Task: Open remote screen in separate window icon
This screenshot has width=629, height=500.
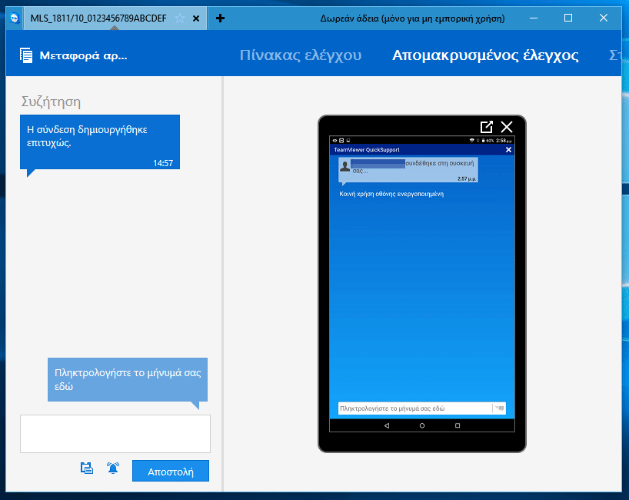Action: 486,127
